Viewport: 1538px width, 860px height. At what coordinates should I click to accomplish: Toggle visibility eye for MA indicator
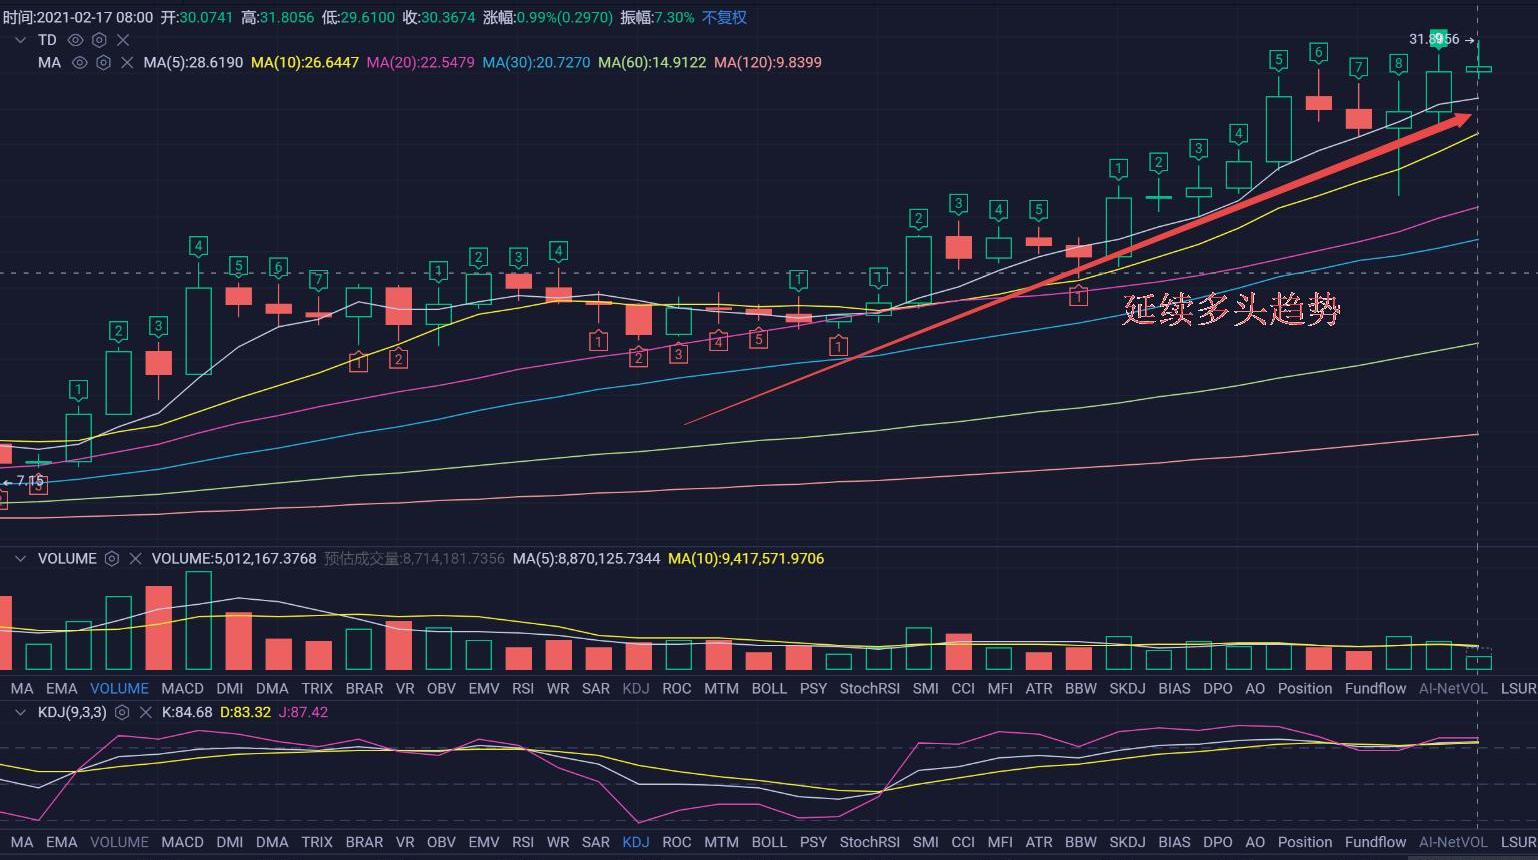pos(79,62)
